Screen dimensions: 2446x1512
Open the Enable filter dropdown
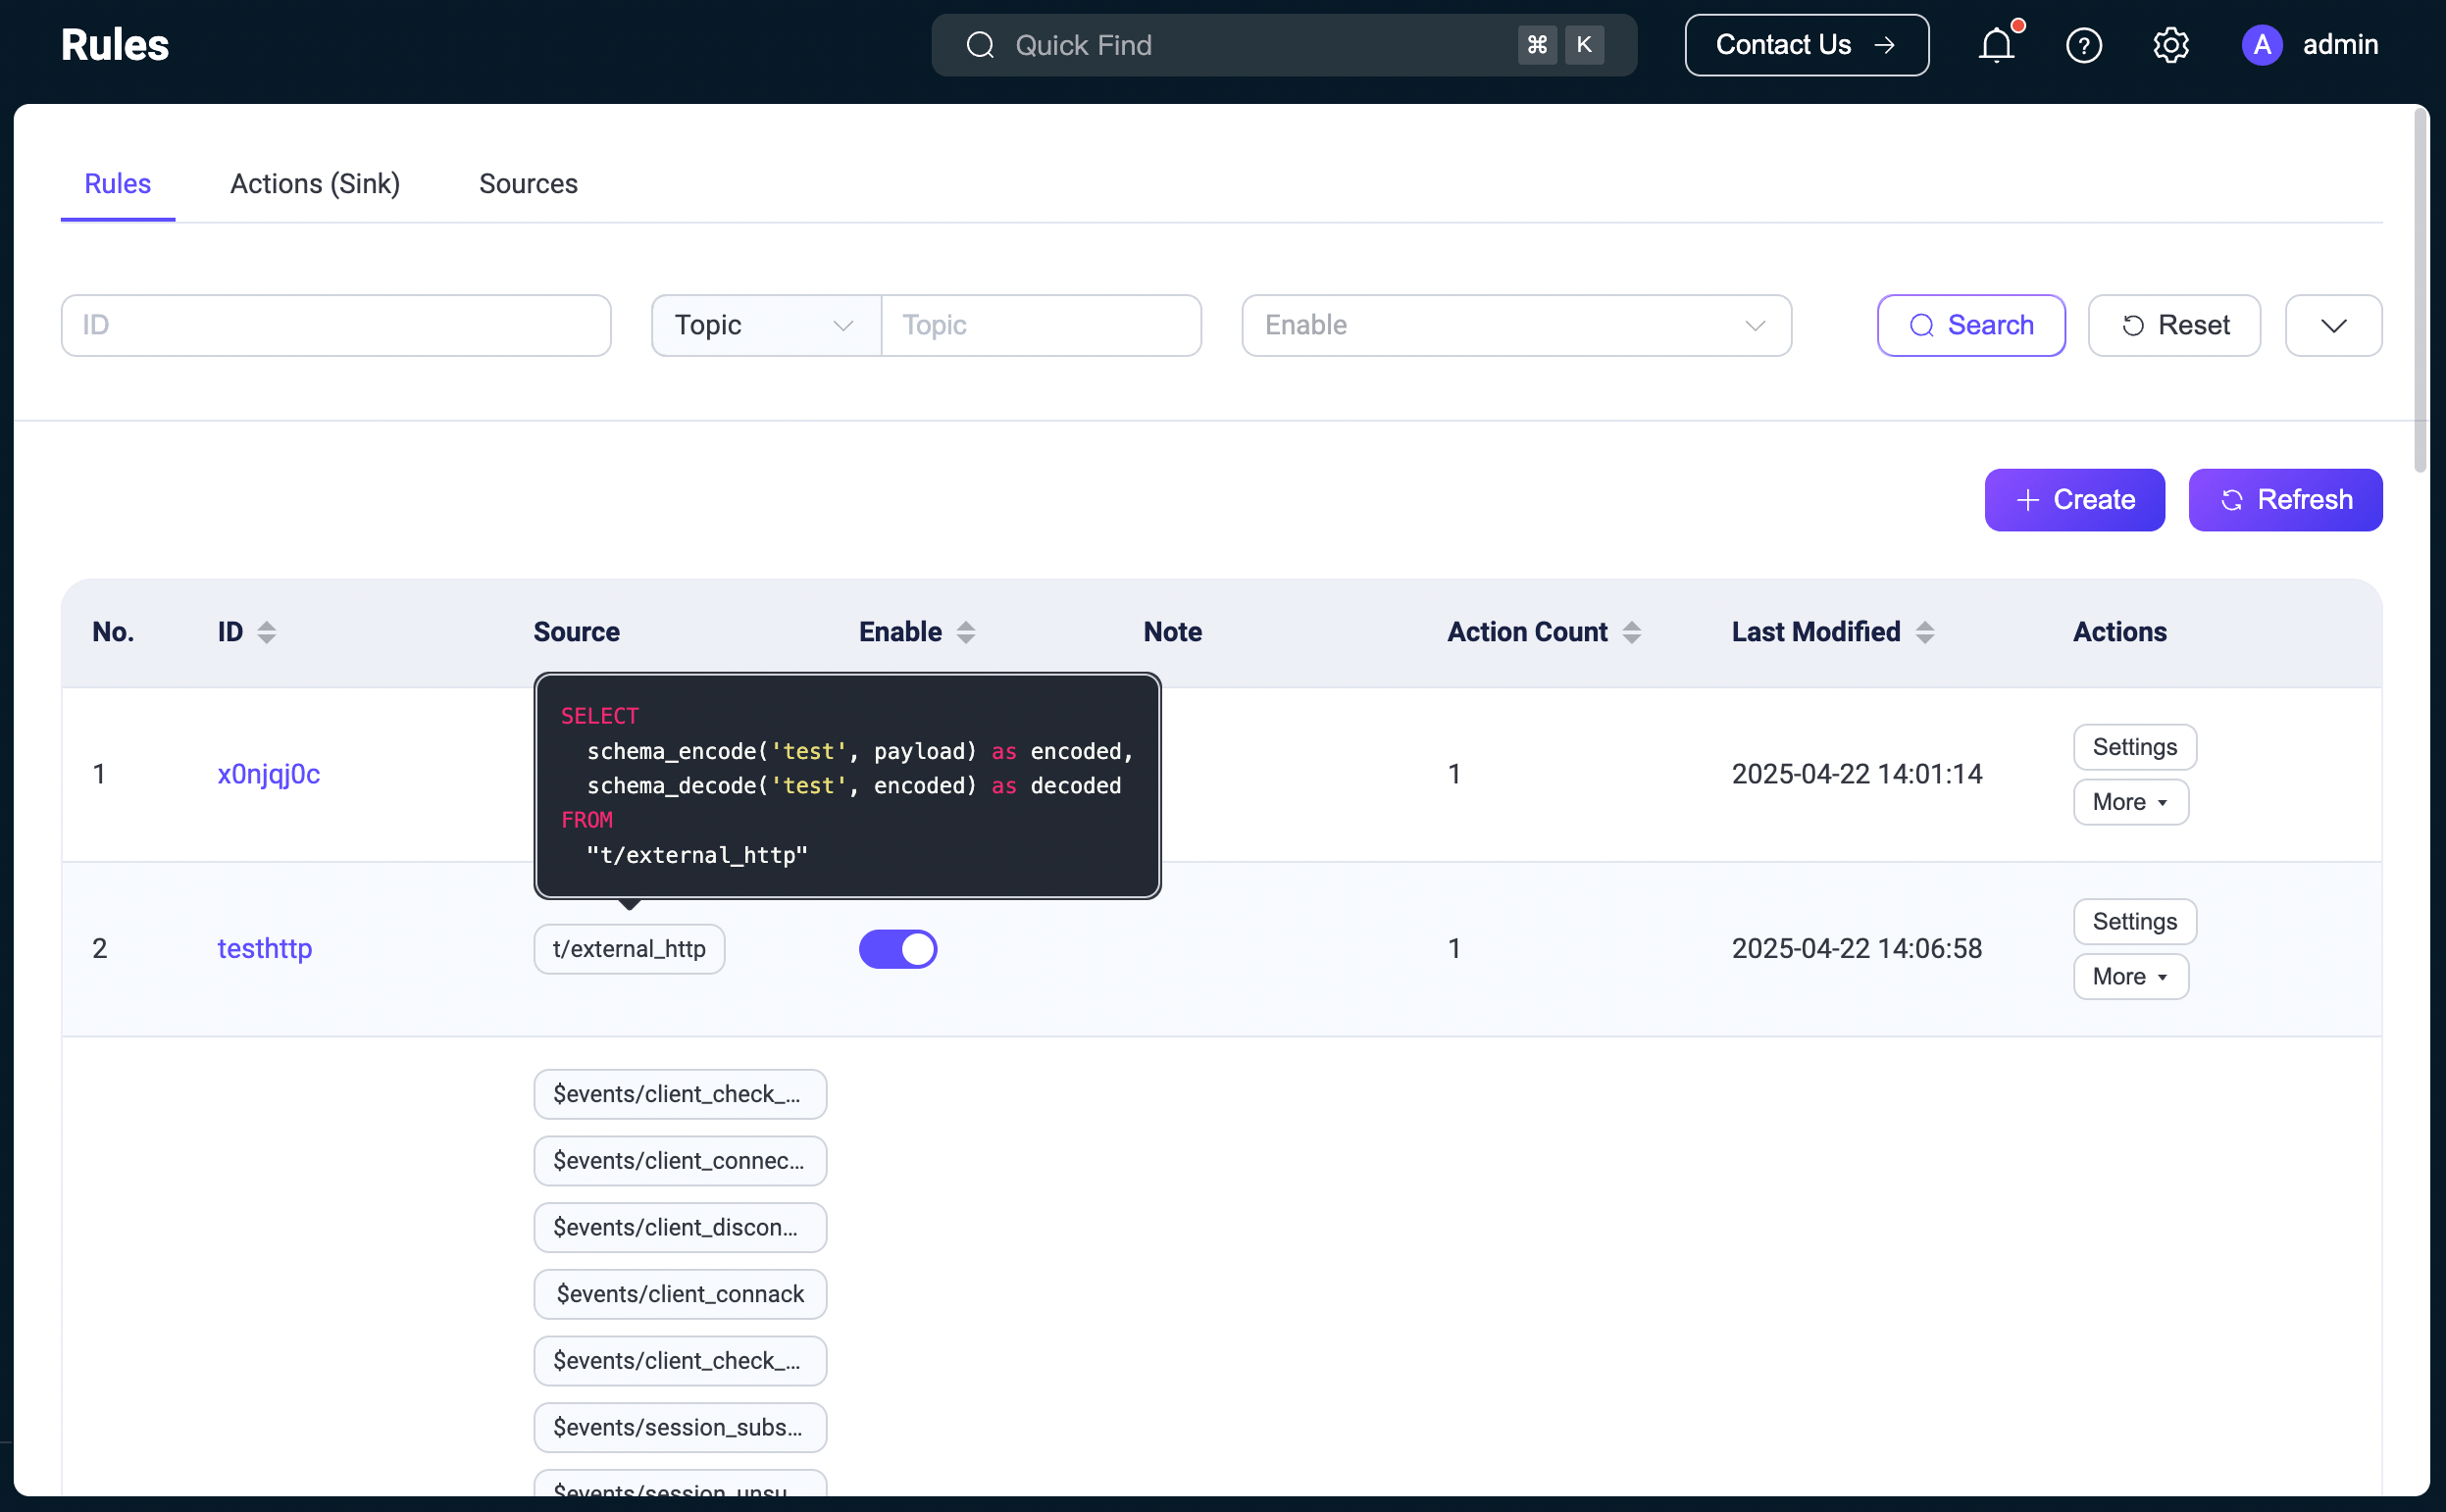tap(1515, 325)
